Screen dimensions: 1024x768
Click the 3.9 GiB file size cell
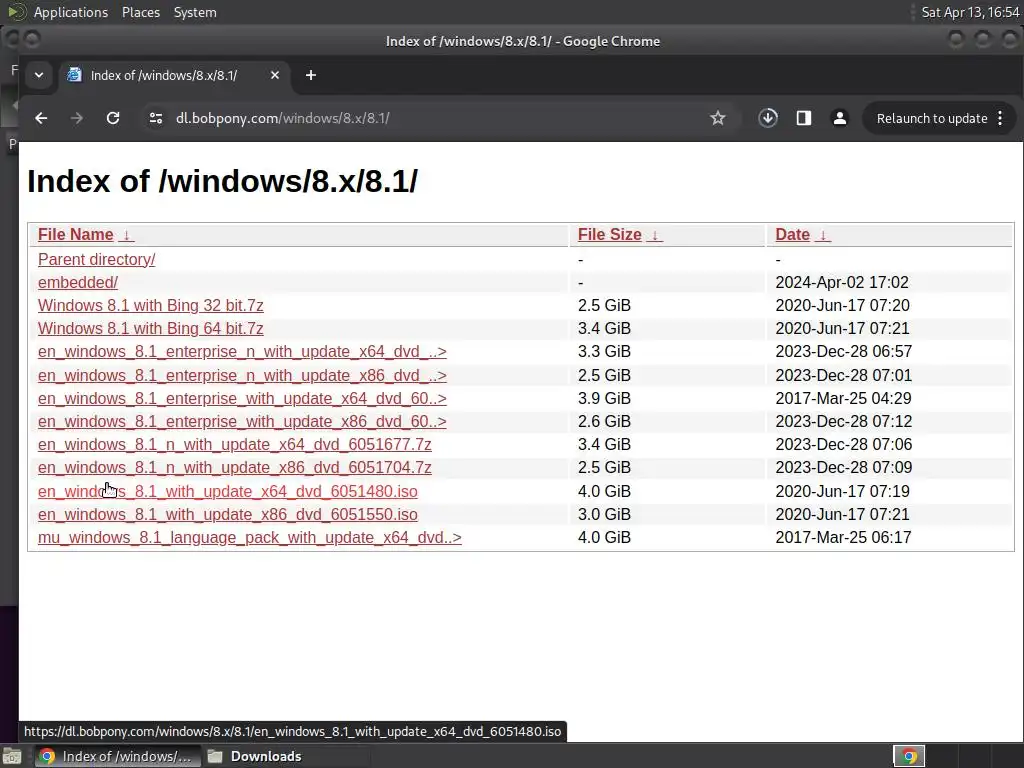(x=604, y=398)
